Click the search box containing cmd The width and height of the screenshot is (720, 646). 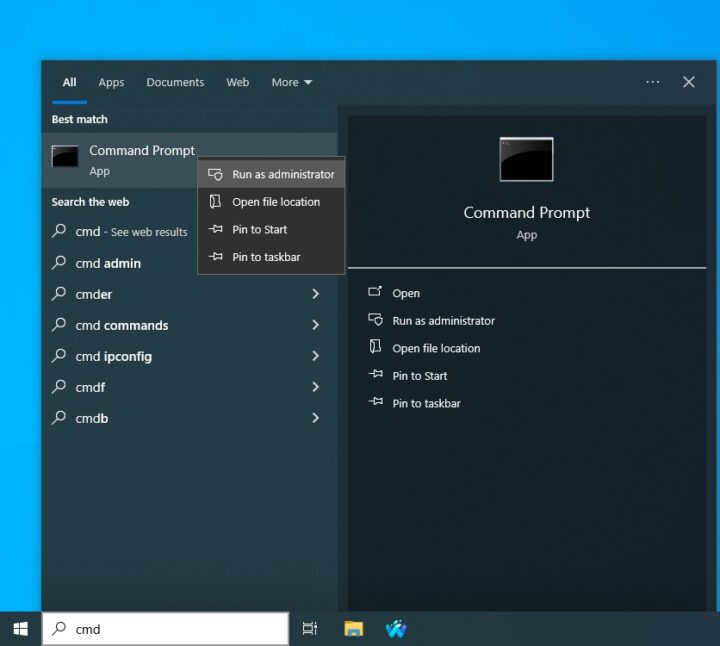pos(170,629)
